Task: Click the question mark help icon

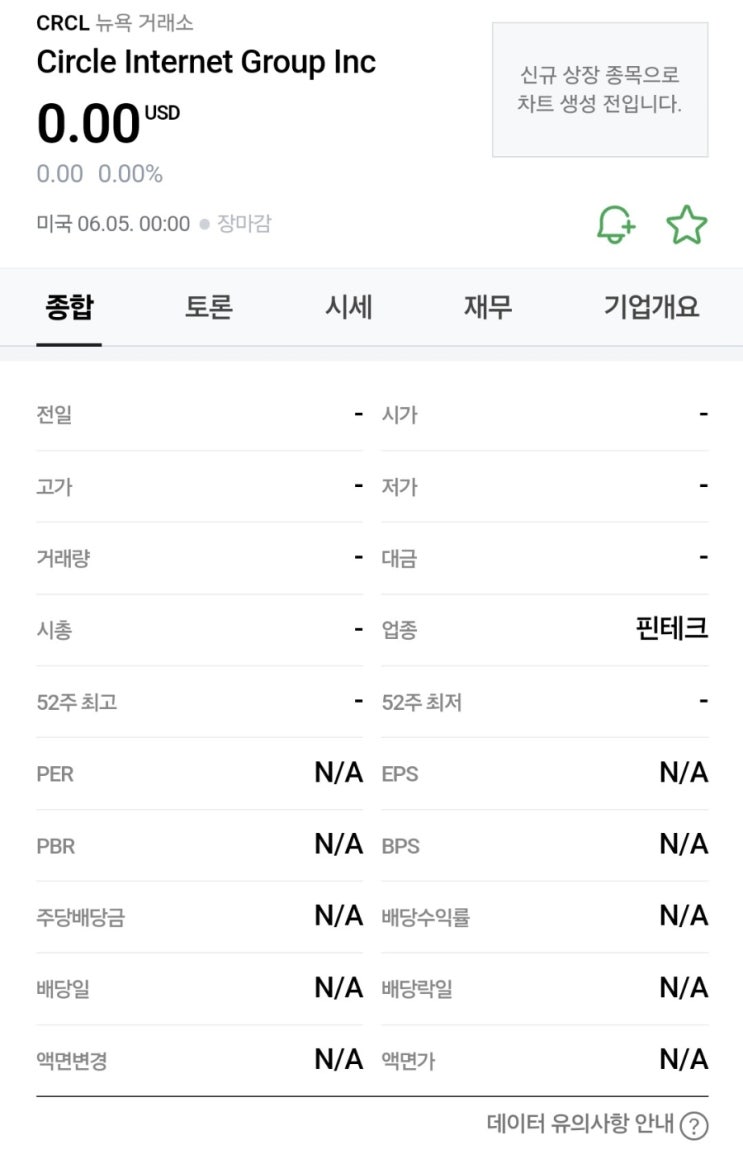Action: pos(693,1126)
